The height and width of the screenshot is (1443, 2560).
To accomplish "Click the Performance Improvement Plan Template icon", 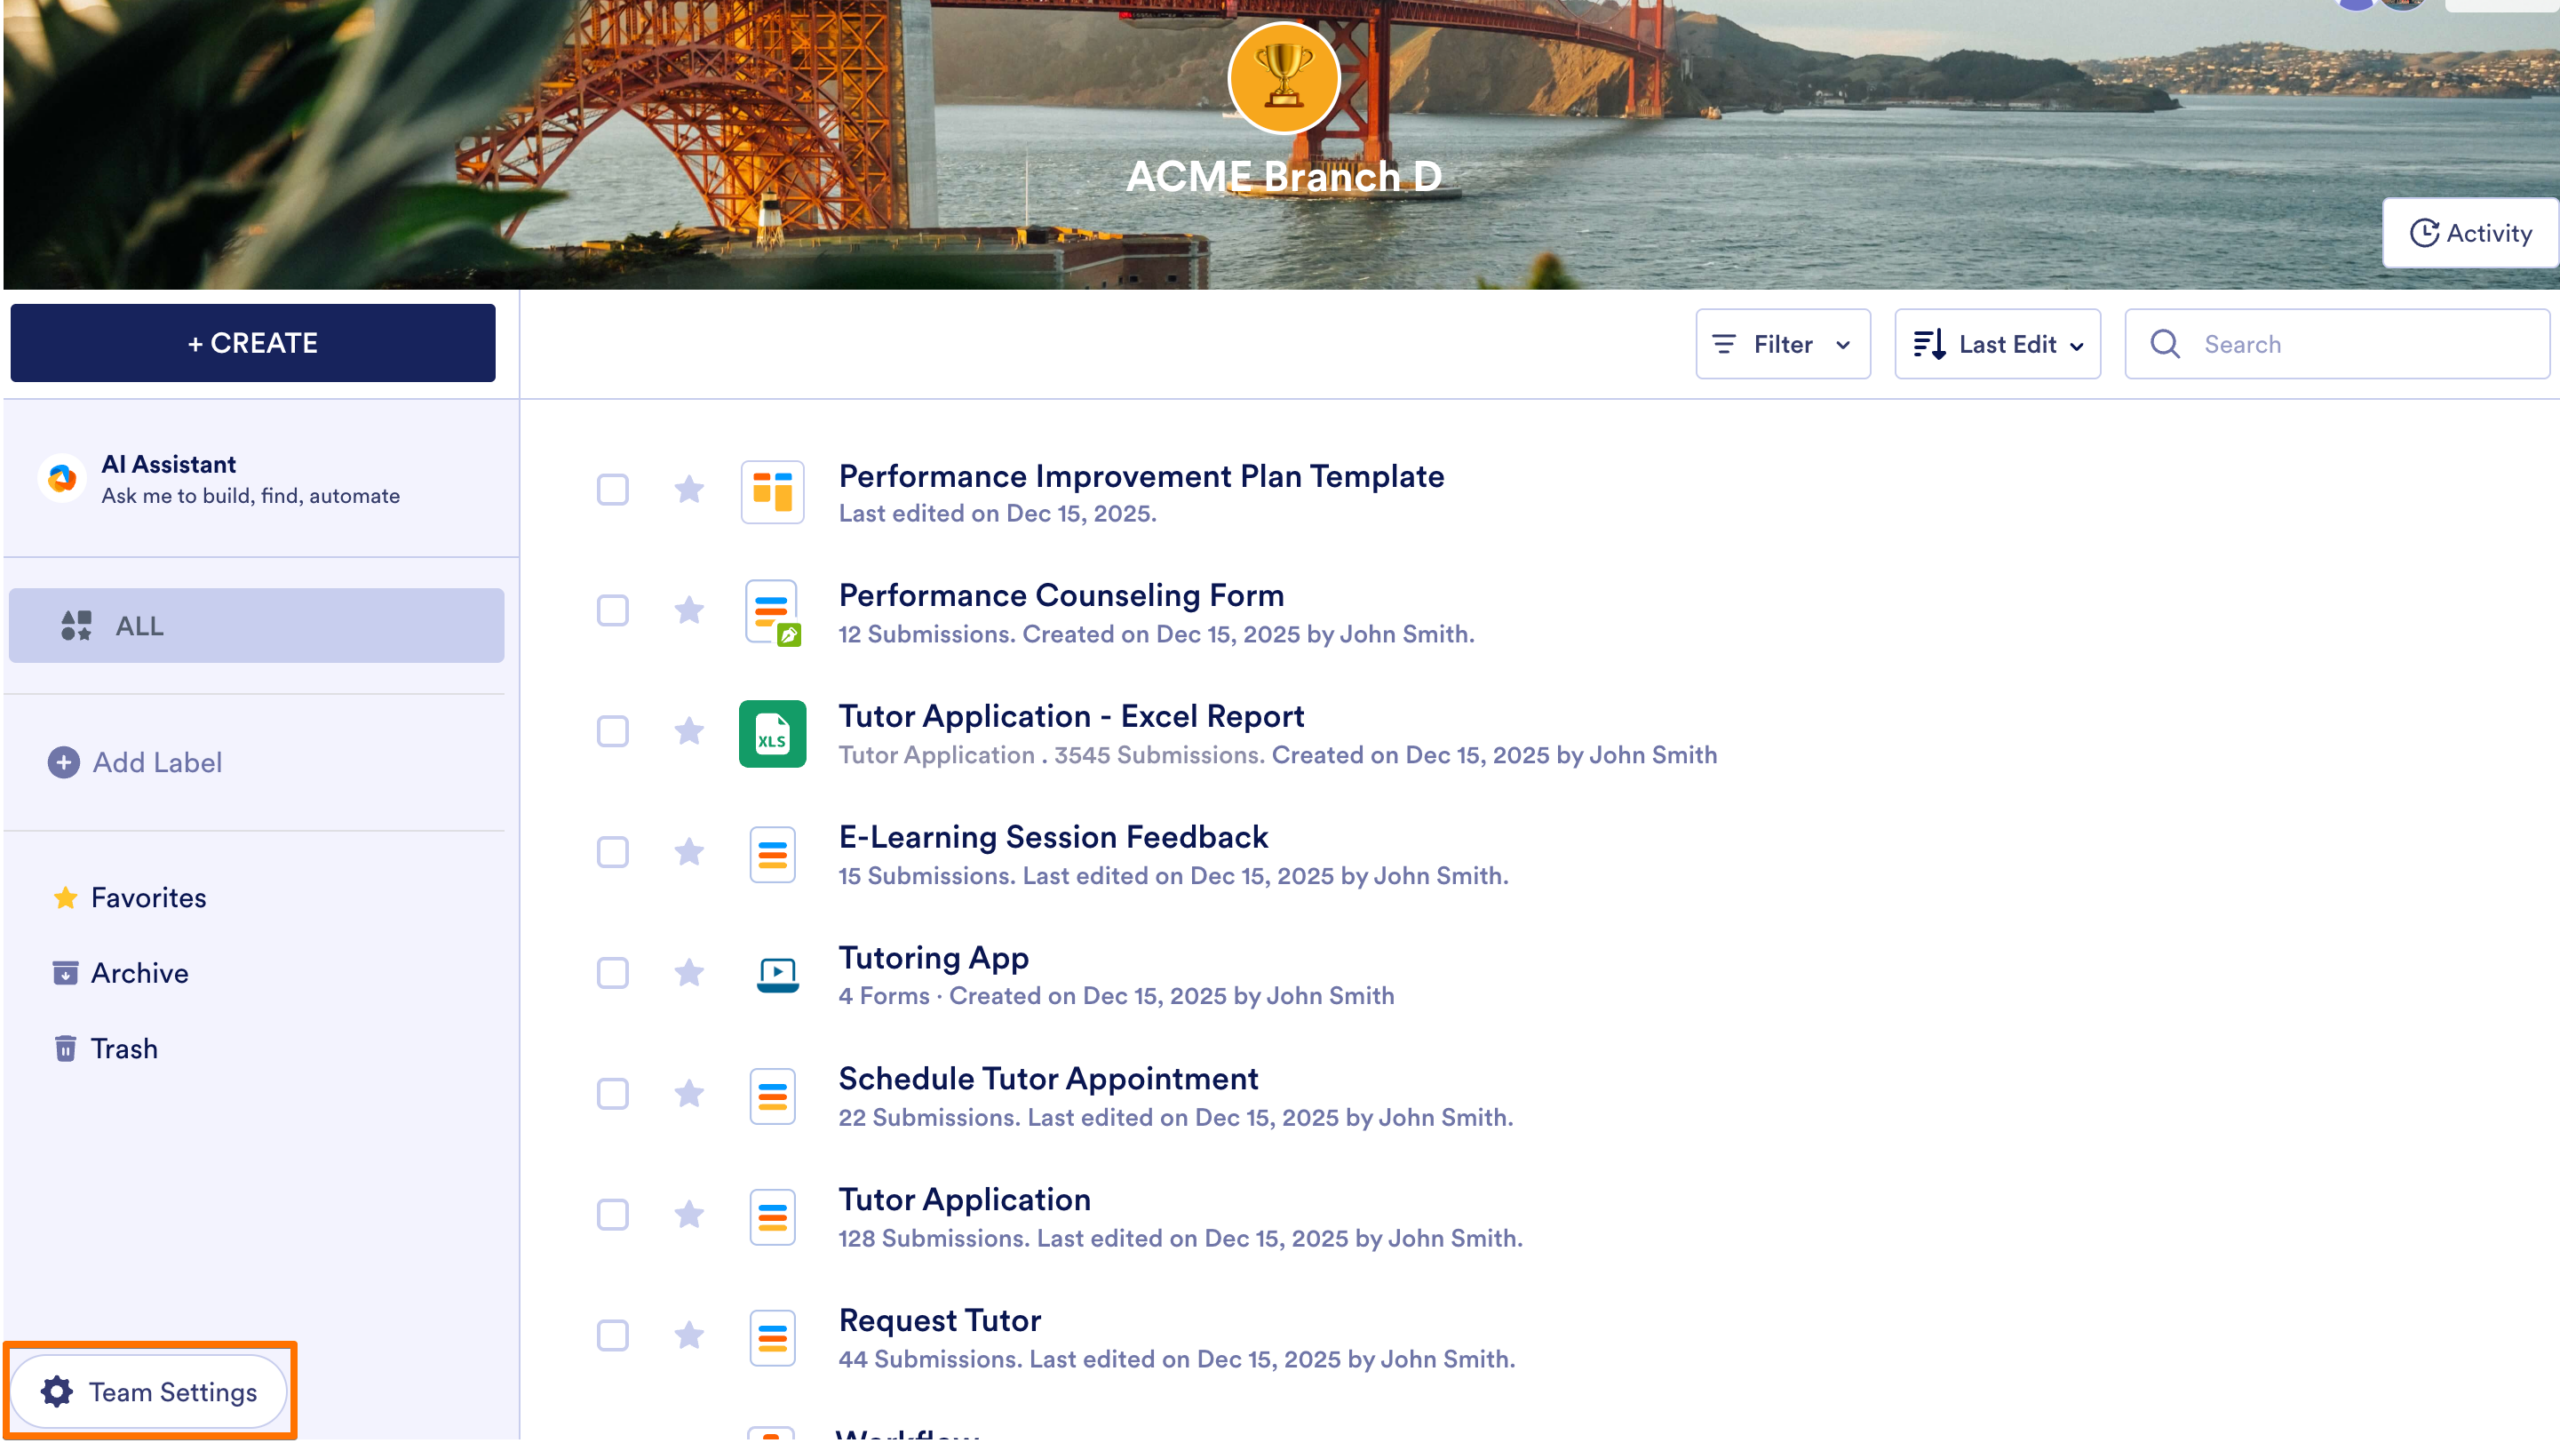I will (772, 491).
